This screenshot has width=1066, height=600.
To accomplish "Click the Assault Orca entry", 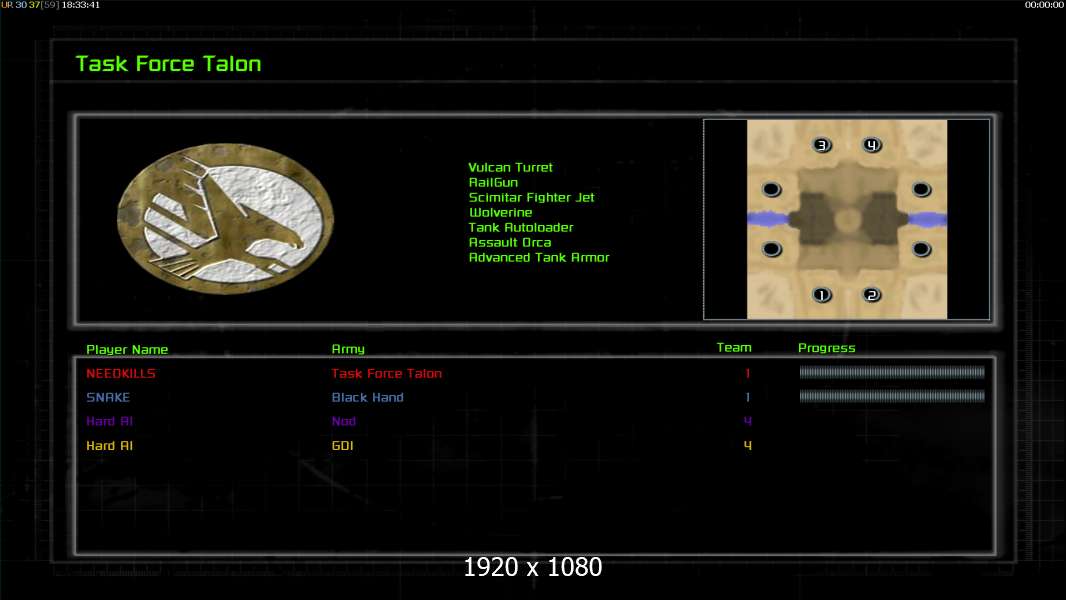I will tap(510, 242).
